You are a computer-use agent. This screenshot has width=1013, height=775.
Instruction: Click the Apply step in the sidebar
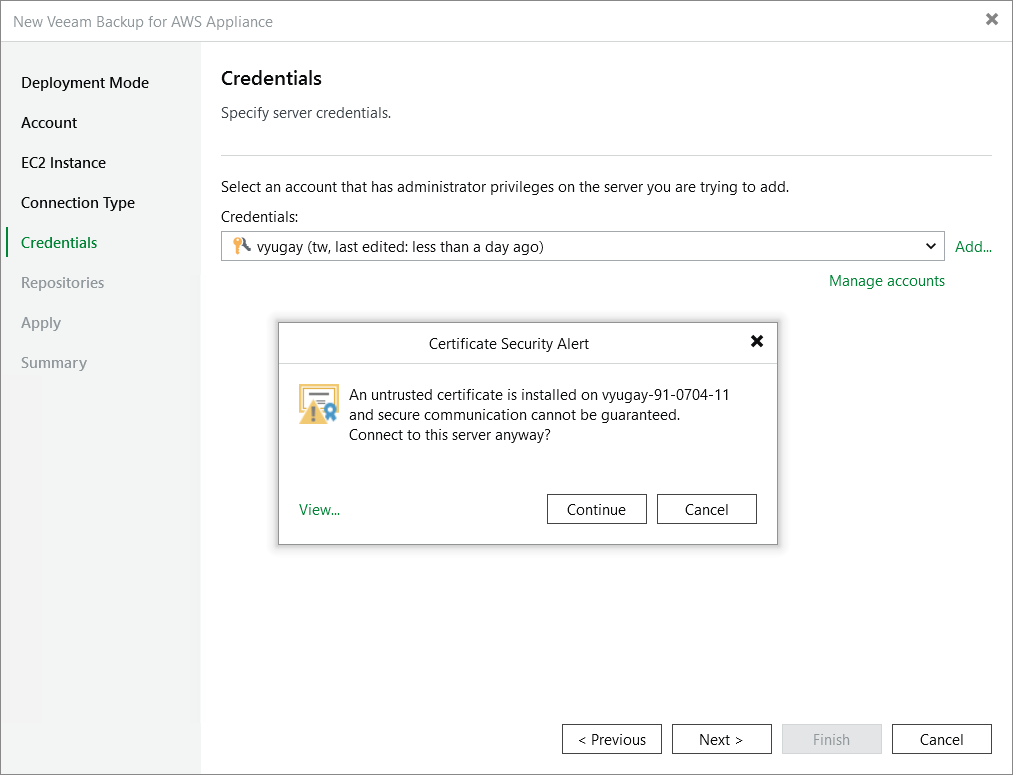(x=41, y=323)
